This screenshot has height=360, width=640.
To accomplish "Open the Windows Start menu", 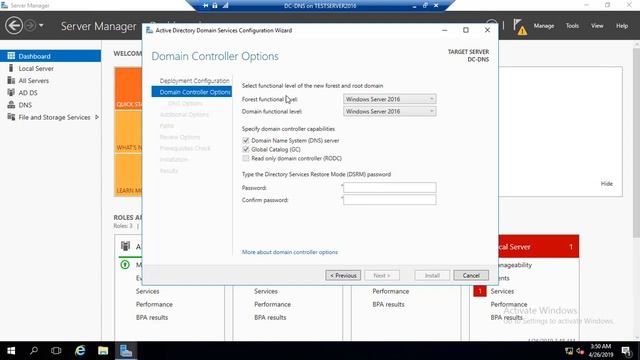I will click(11, 351).
